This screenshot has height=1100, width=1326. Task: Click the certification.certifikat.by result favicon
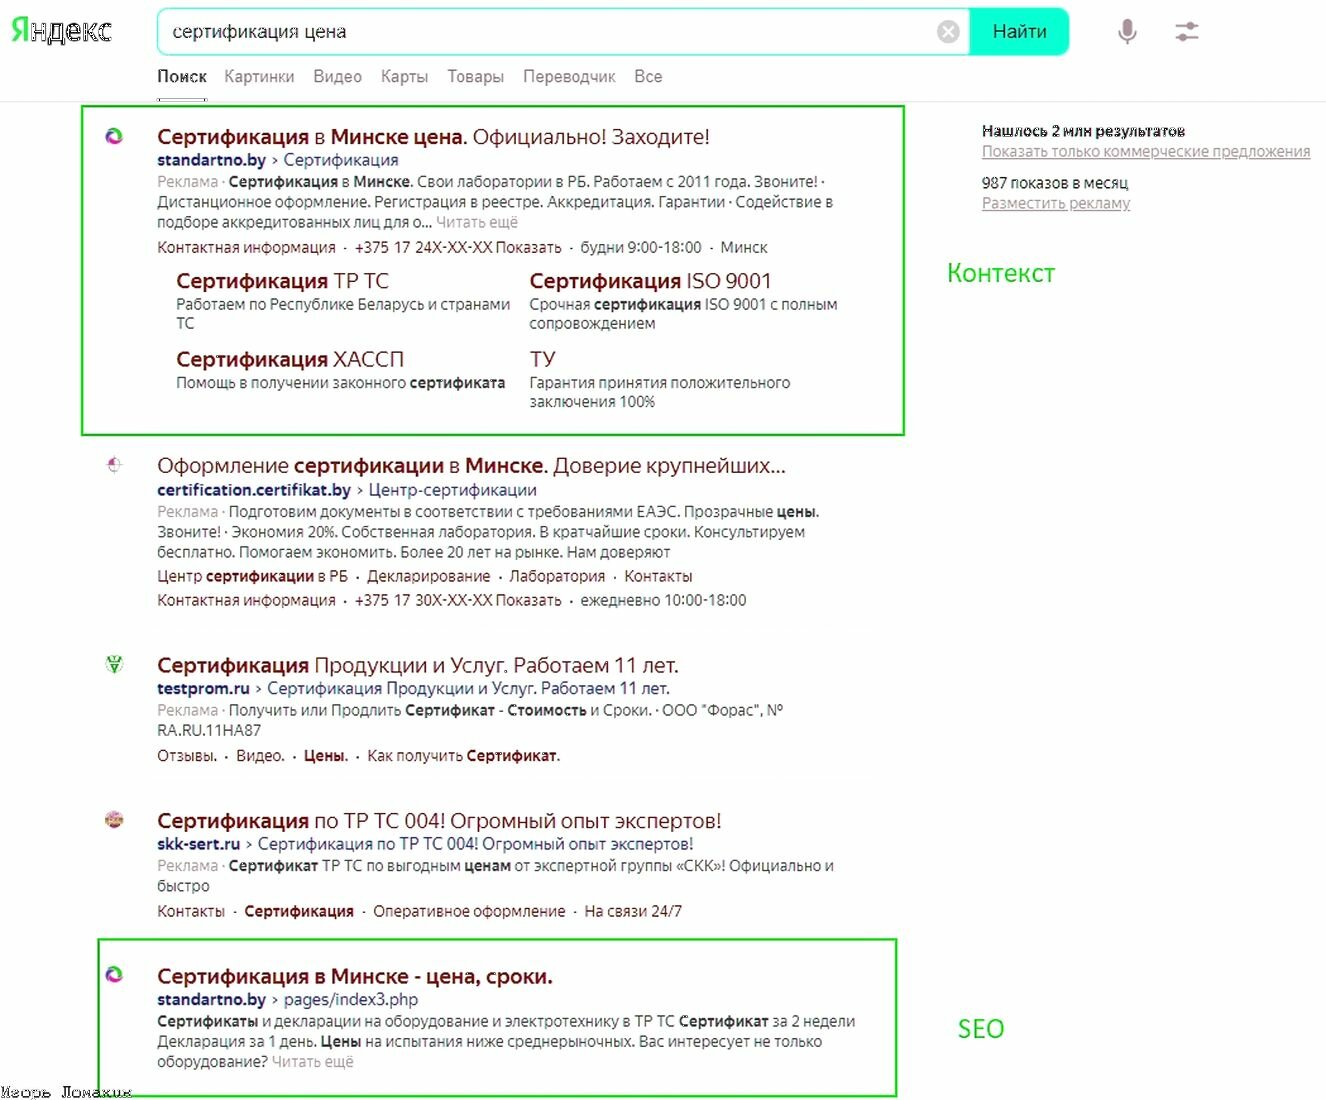pyautogui.click(x=113, y=464)
